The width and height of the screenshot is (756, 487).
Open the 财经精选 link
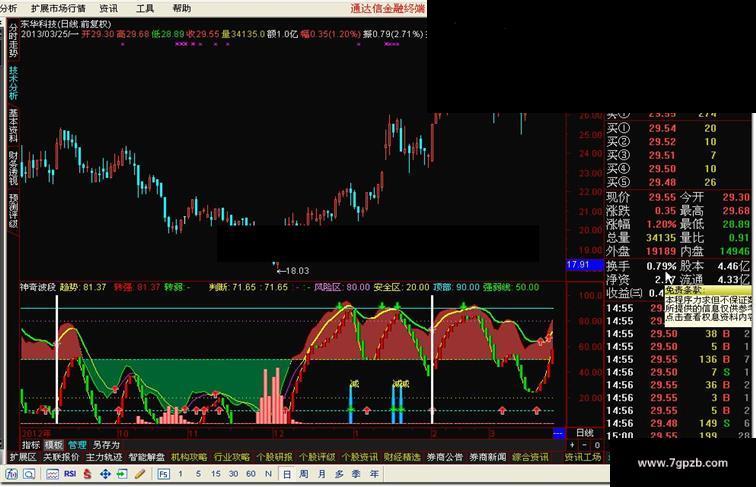pos(402,457)
